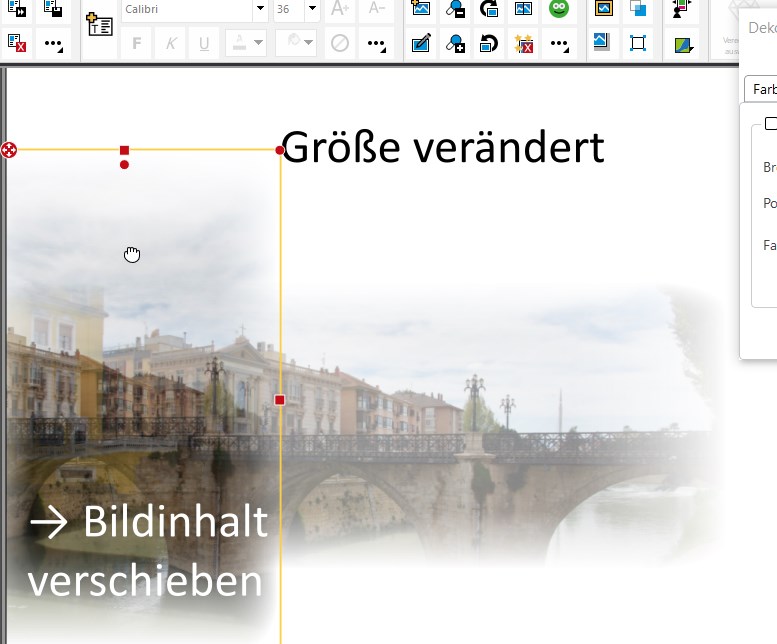Open the font size 36 dropdown
Screen dimensions: 777x644
coord(312,9)
